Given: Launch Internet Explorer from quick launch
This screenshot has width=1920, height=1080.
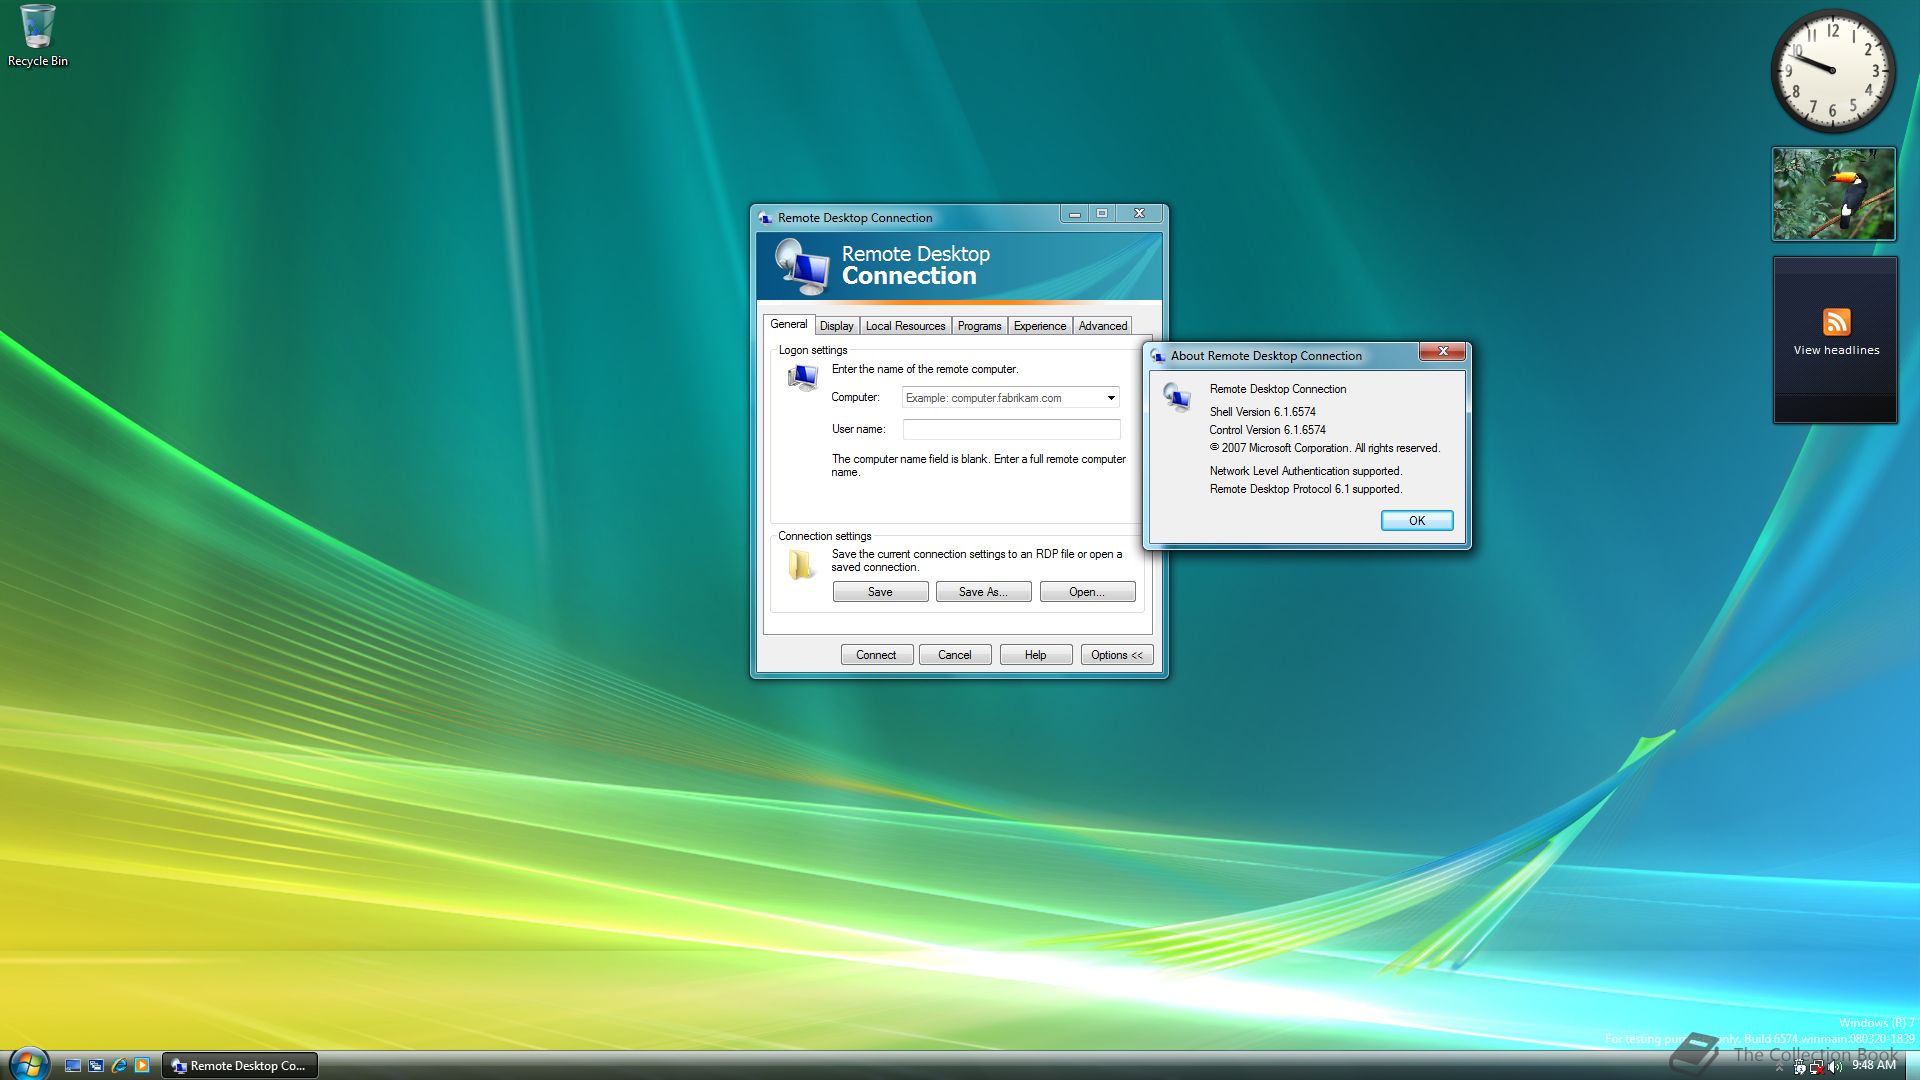Looking at the screenshot, I should (x=119, y=1066).
